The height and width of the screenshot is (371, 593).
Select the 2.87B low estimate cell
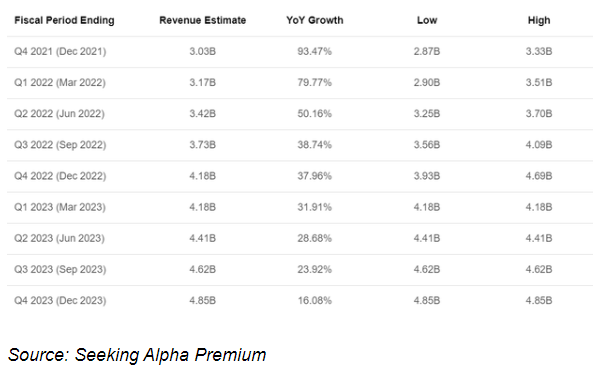click(427, 51)
